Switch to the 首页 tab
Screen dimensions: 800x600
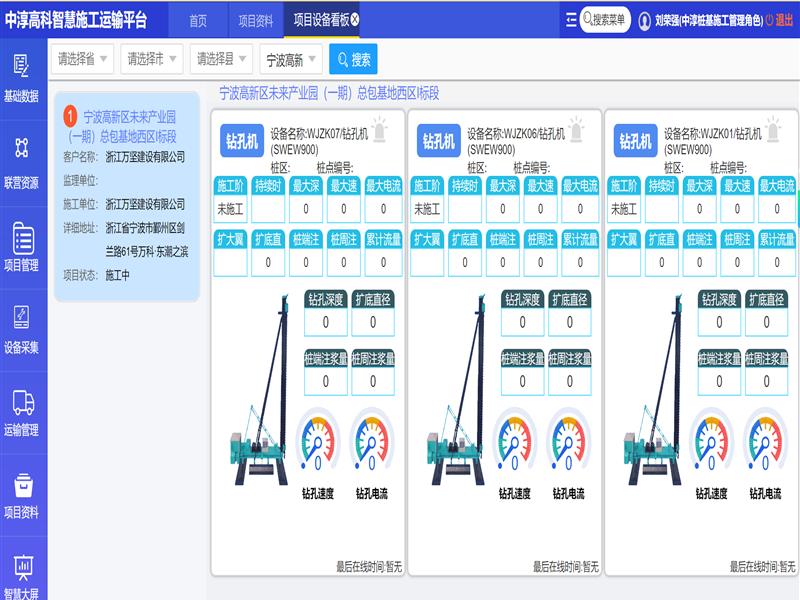(198, 20)
